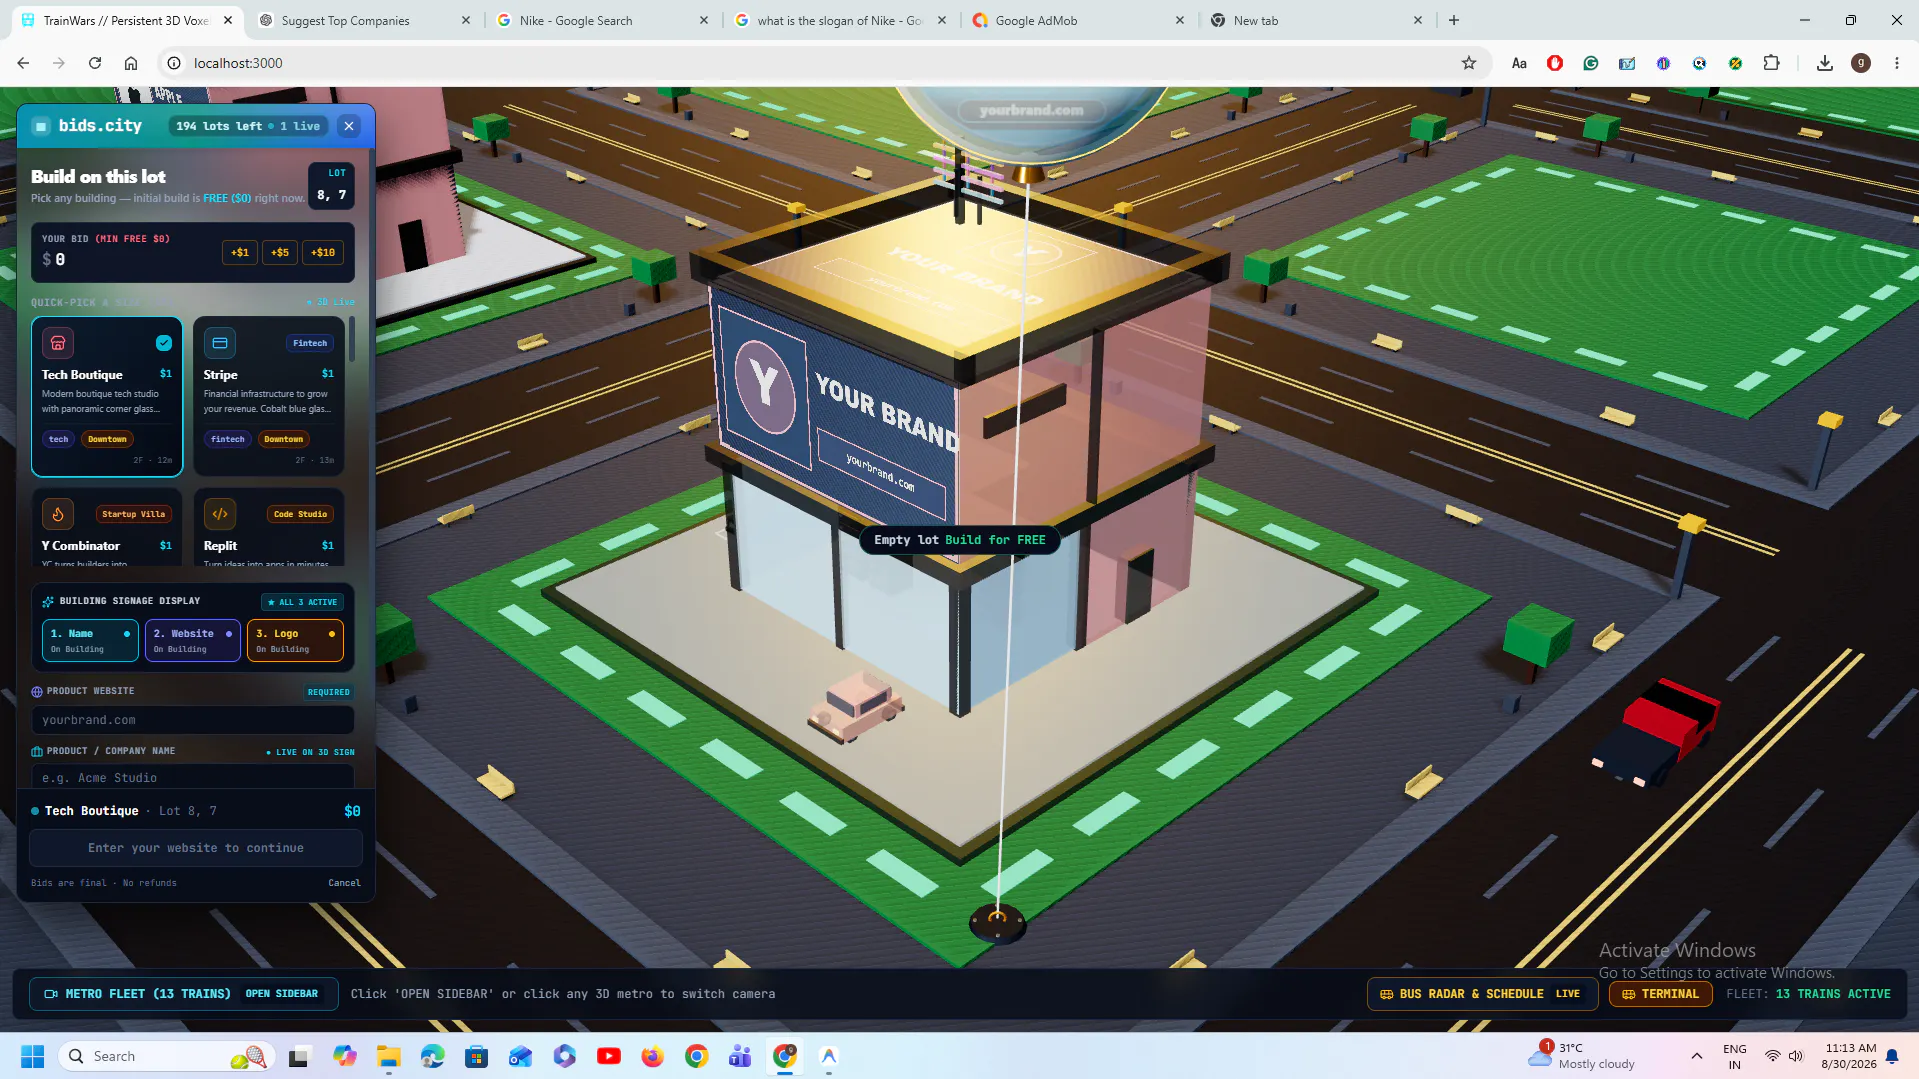This screenshot has width=1919, height=1079.
Task: Close the bids.city panel
Action: [x=348, y=126]
